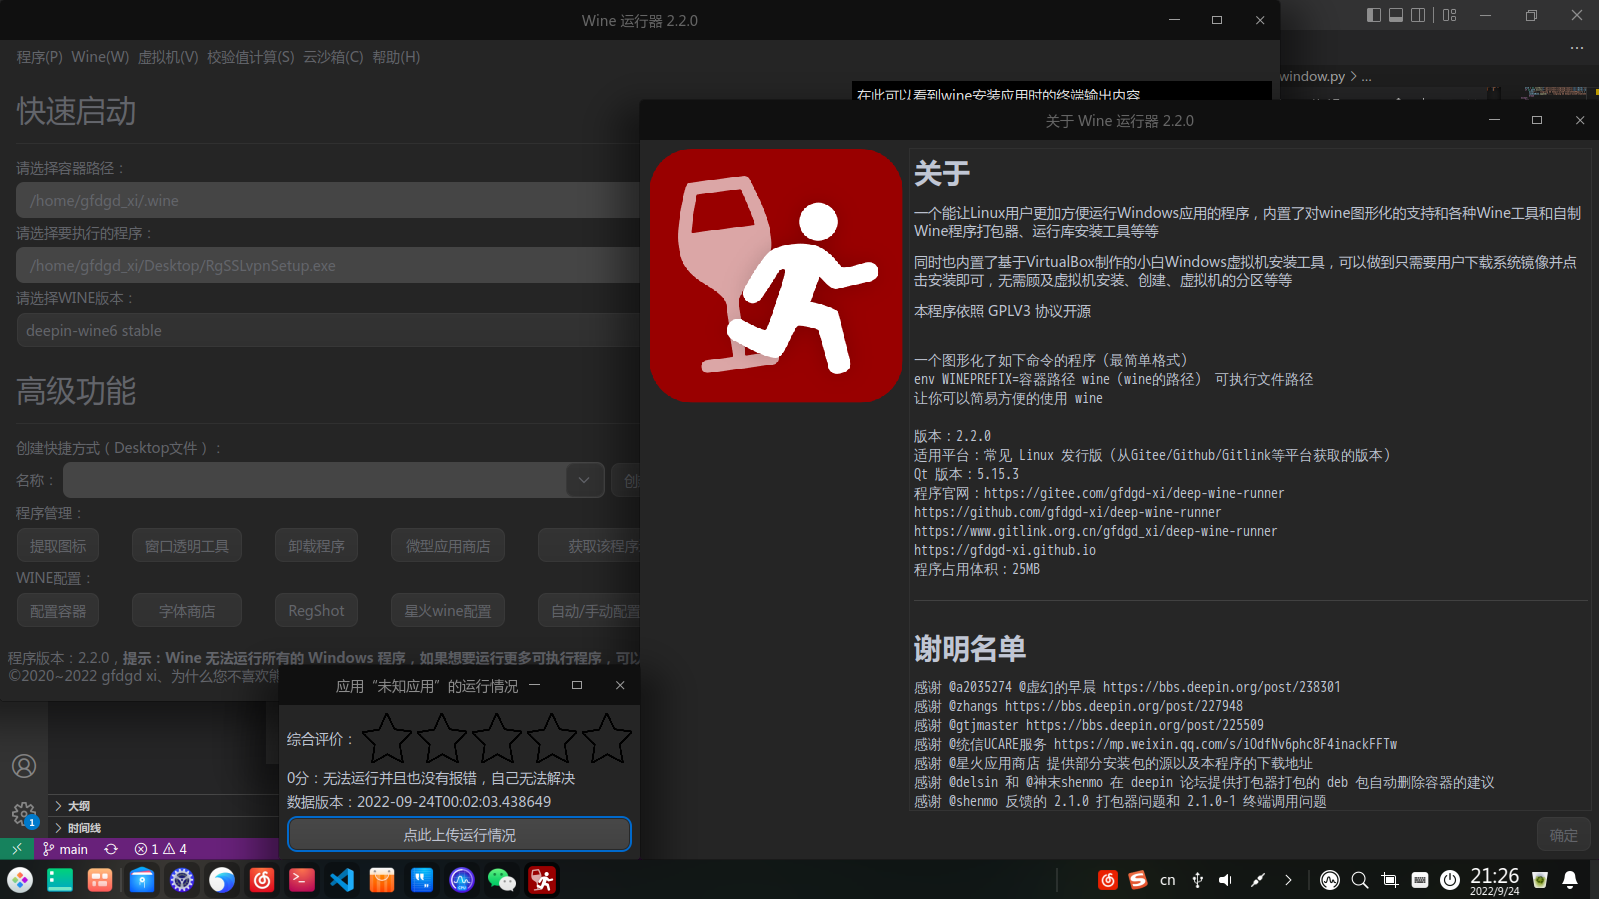Image resolution: width=1599 pixels, height=899 pixels.
Task: Open VS Code editor more actions ellipsis
Action: (x=1577, y=48)
